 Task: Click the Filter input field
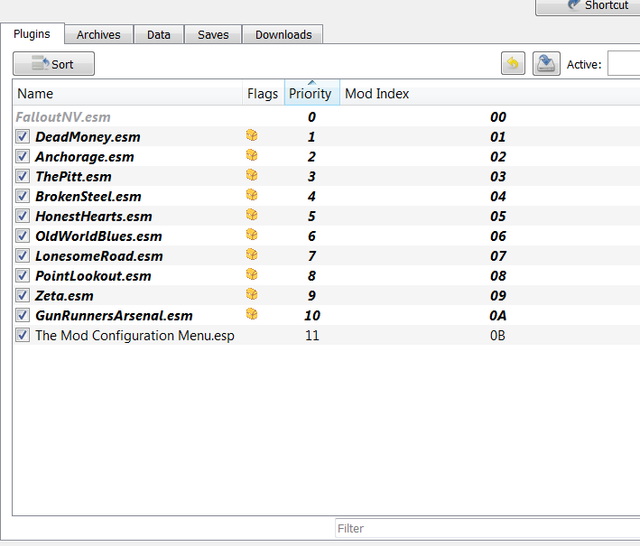point(487,528)
